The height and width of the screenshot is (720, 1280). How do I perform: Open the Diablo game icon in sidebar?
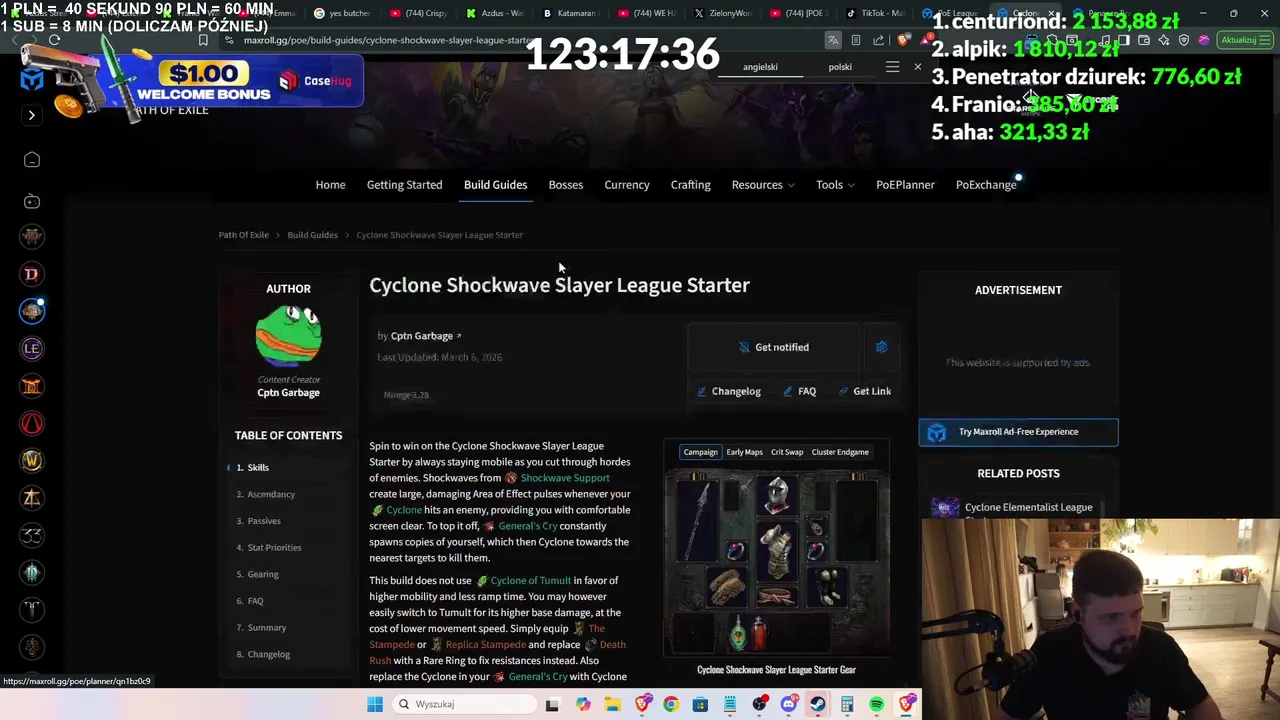[x=31, y=274]
